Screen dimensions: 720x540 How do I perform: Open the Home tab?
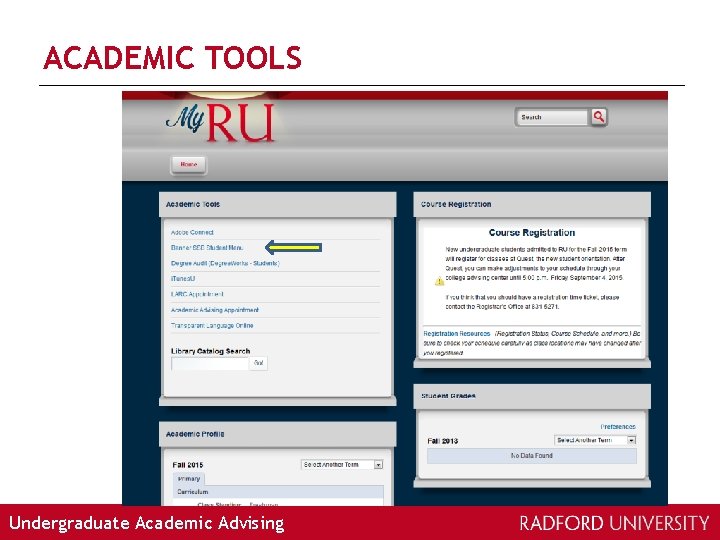tap(189, 164)
